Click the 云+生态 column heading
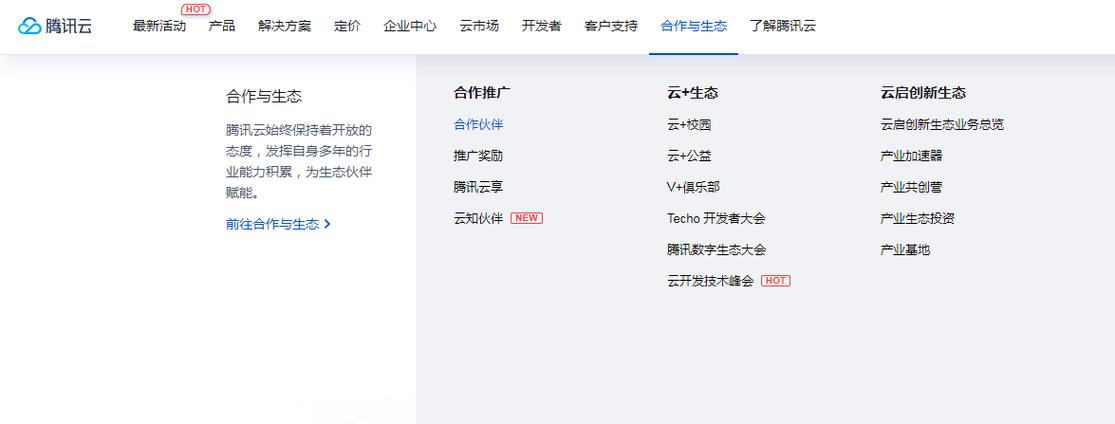Viewport: 1115px width, 424px height. pos(693,93)
